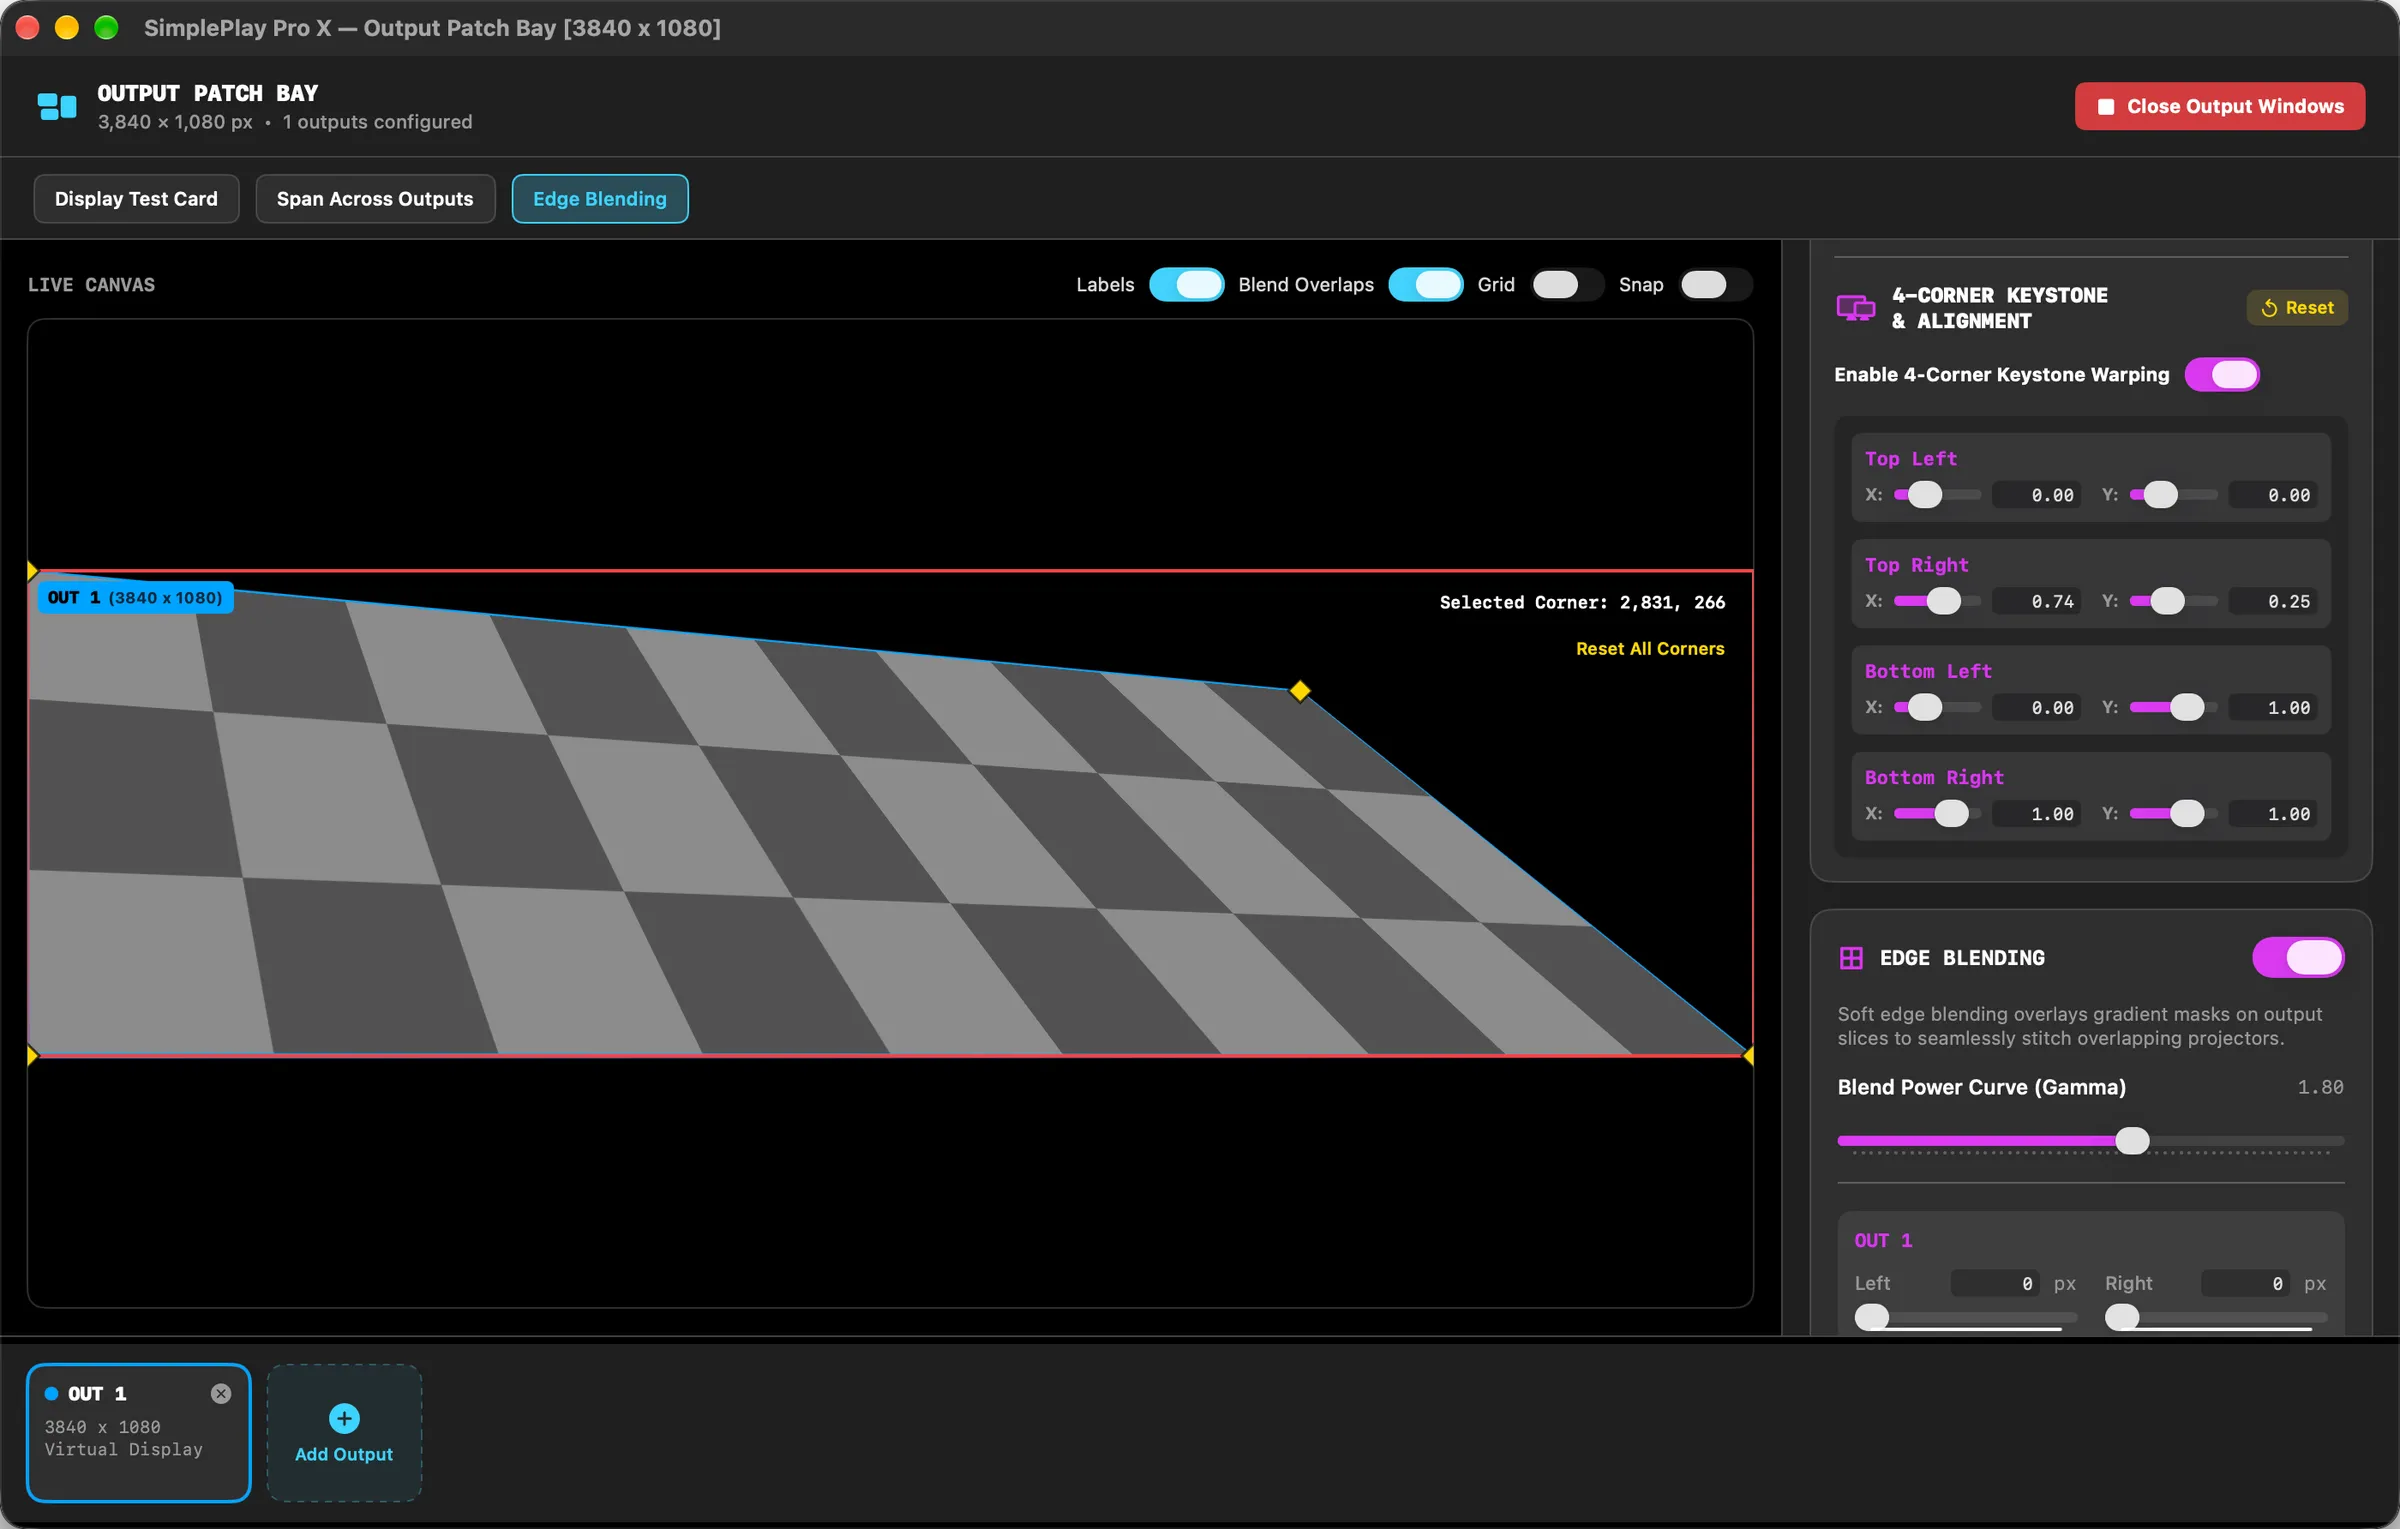Reset the keystone alignment settings
This screenshot has height=1529, width=2400.
point(2297,308)
